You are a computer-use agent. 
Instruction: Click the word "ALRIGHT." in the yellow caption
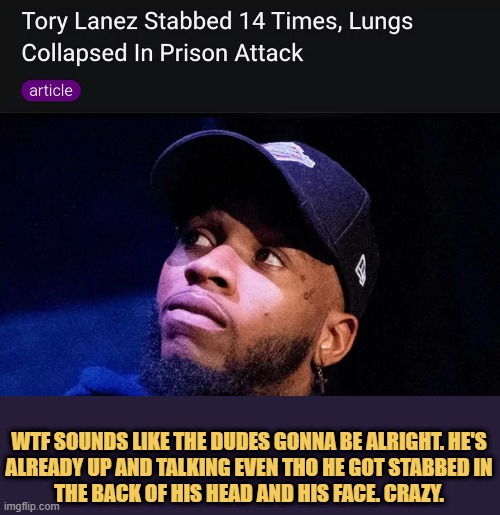click(x=398, y=441)
